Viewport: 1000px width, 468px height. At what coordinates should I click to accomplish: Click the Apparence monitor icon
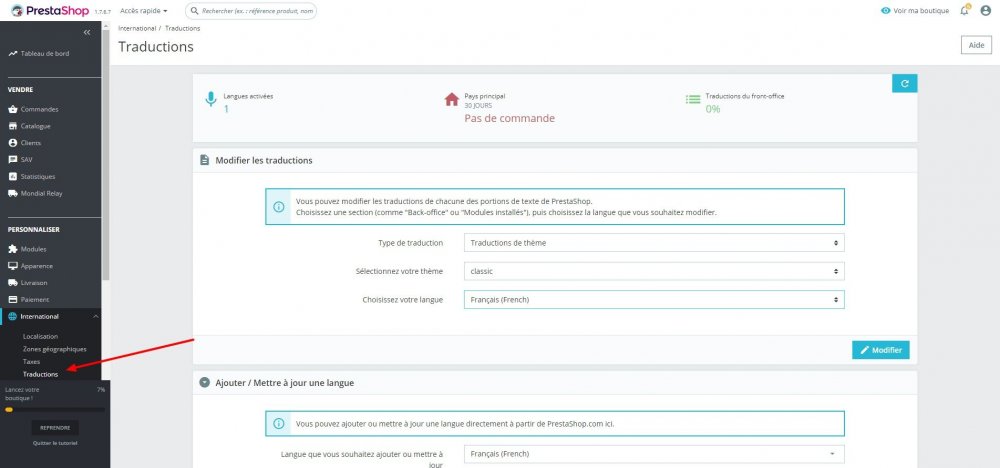(13, 266)
